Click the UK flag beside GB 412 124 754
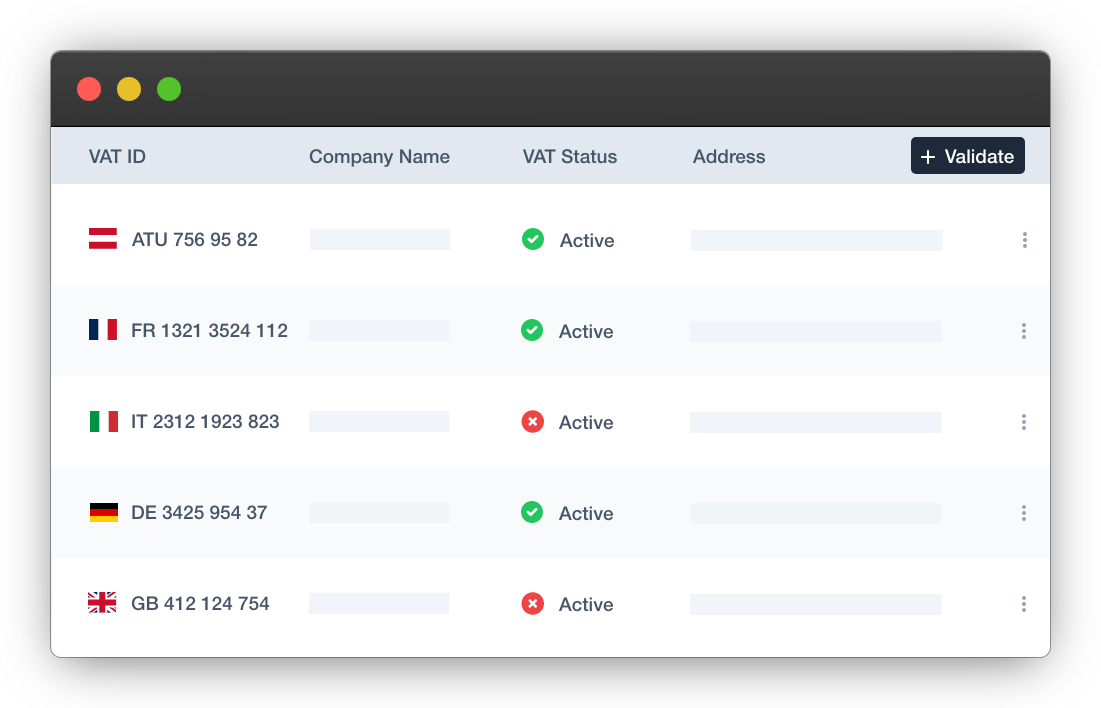1101x708 pixels. click(x=103, y=603)
